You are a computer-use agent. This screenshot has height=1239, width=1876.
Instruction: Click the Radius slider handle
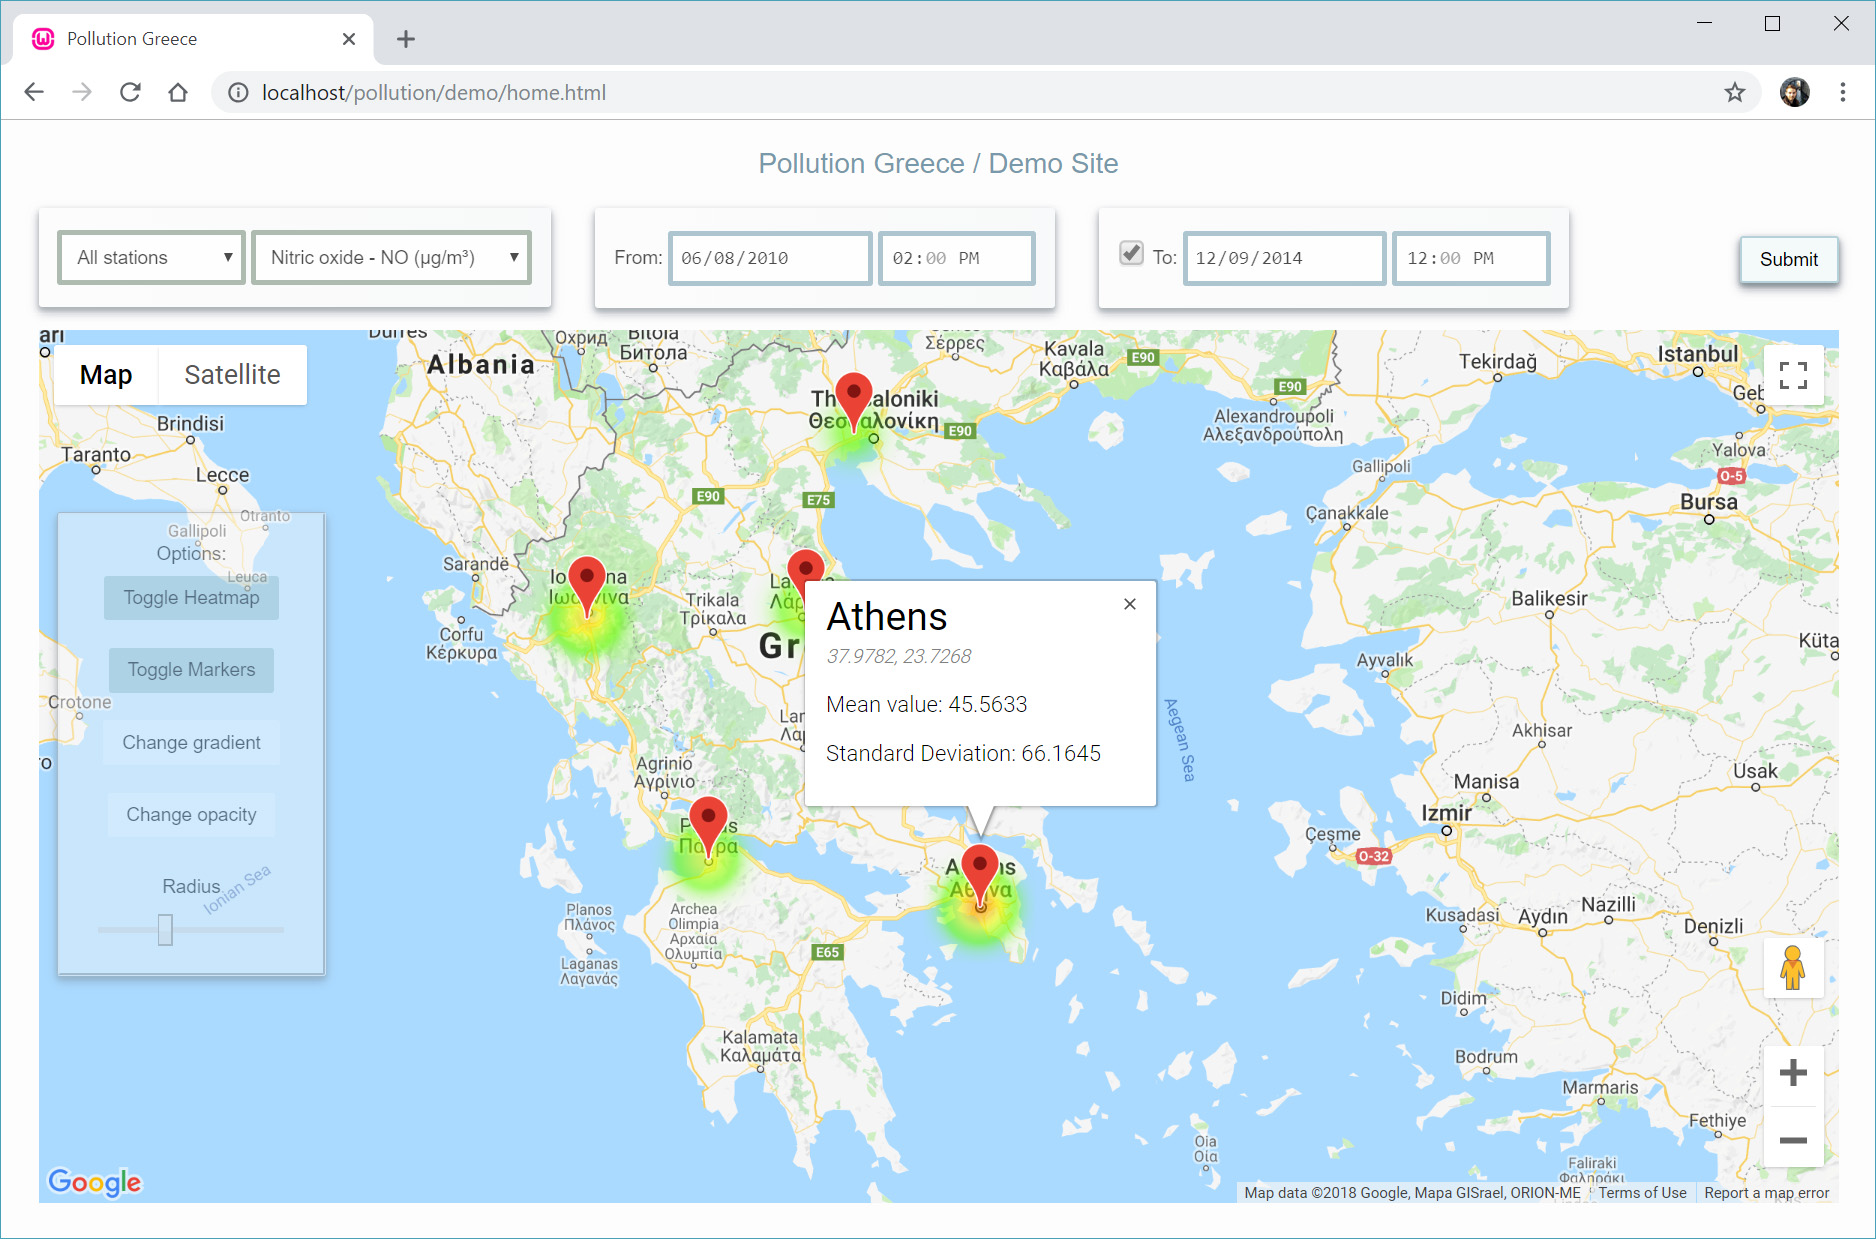pyautogui.click(x=165, y=930)
